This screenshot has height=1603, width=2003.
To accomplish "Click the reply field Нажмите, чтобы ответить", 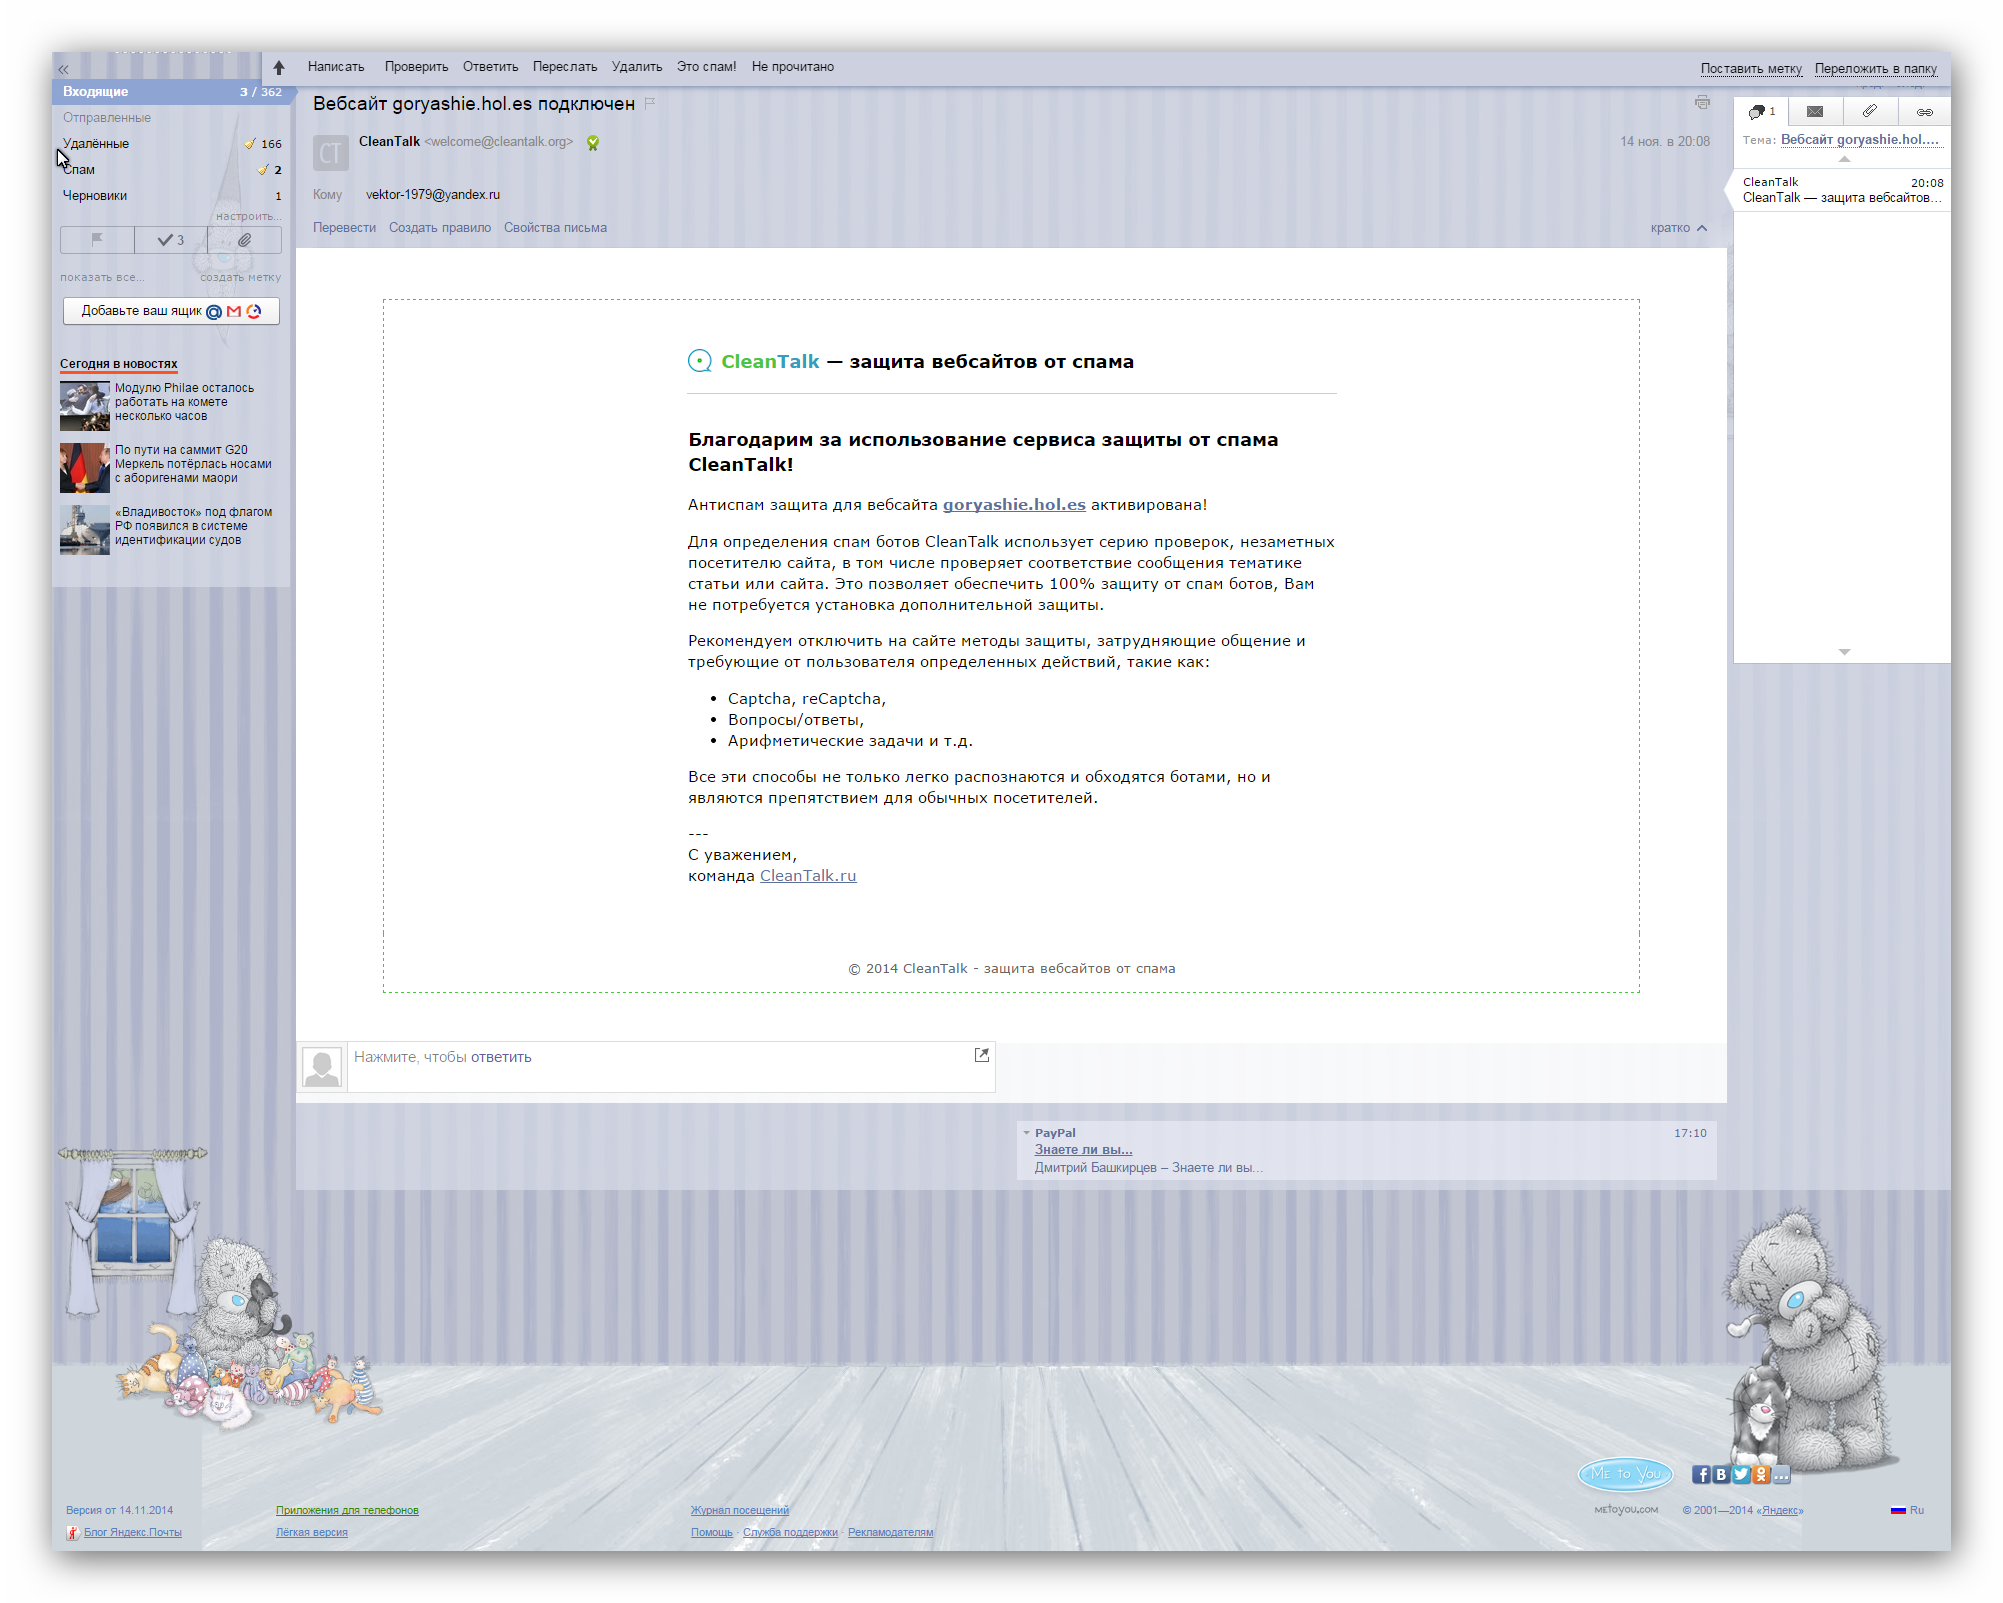I will 671,1067.
